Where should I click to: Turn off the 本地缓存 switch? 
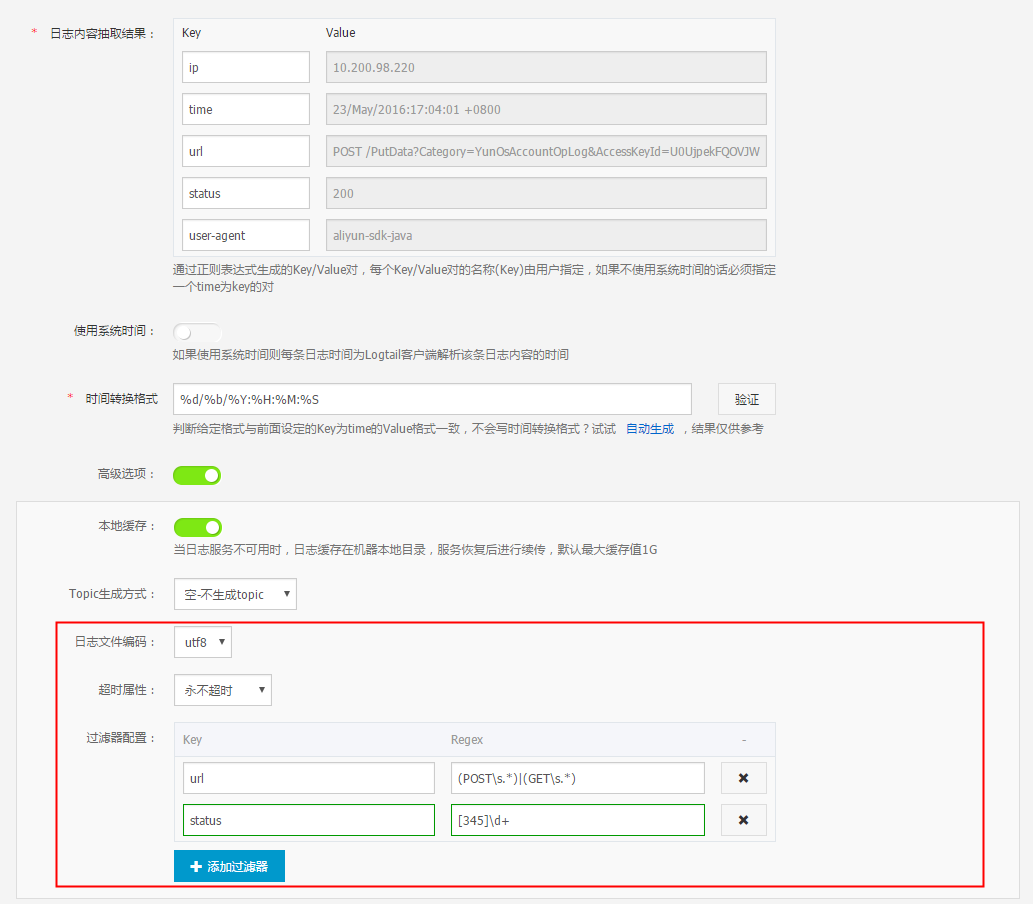pyautogui.click(x=196, y=527)
